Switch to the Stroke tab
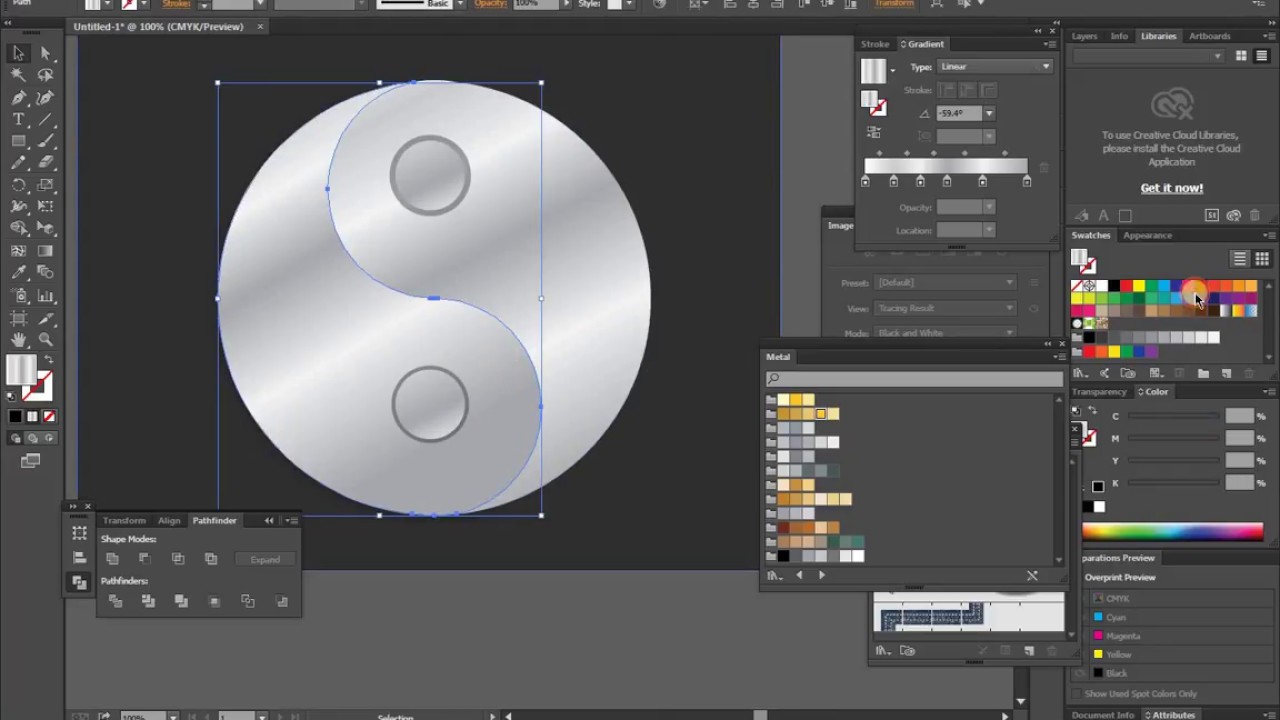Screen dimensions: 1280x720 pos(875,44)
